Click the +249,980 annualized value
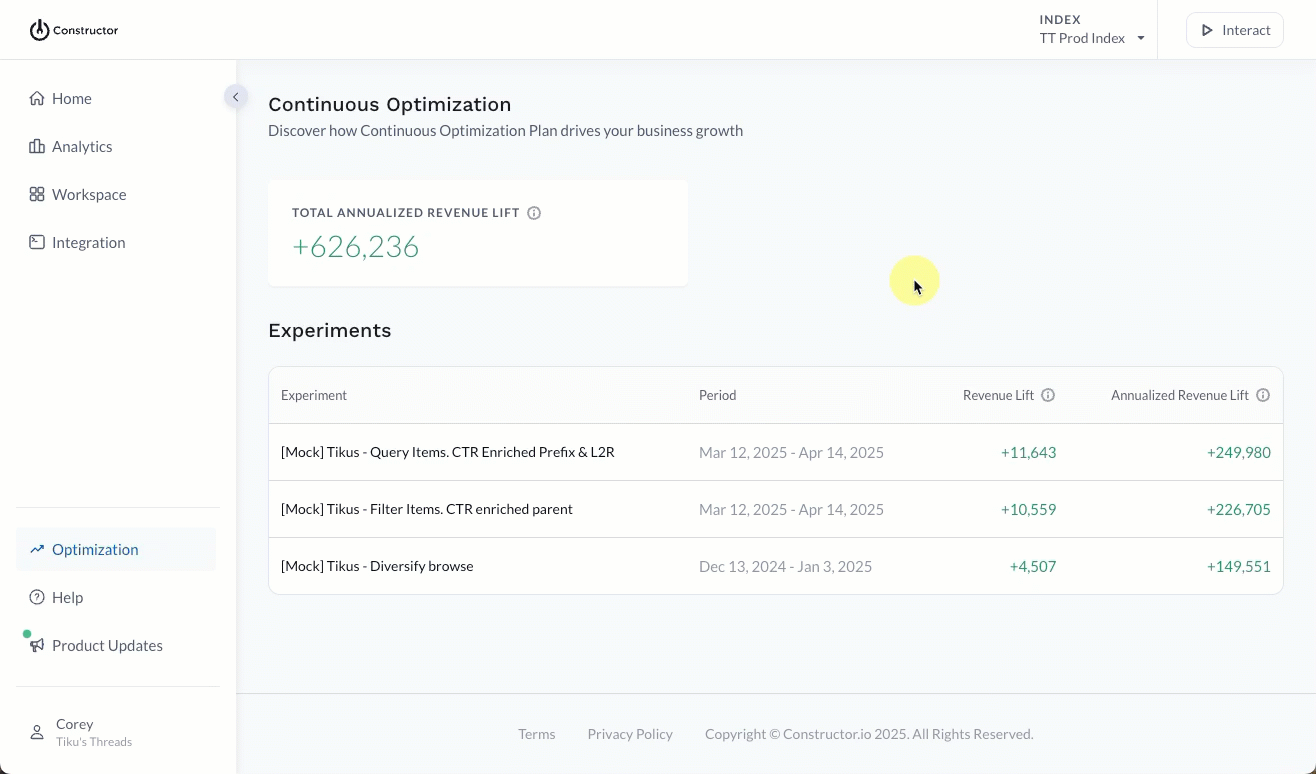Screen dimensions: 1316x774 [1239, 452]
